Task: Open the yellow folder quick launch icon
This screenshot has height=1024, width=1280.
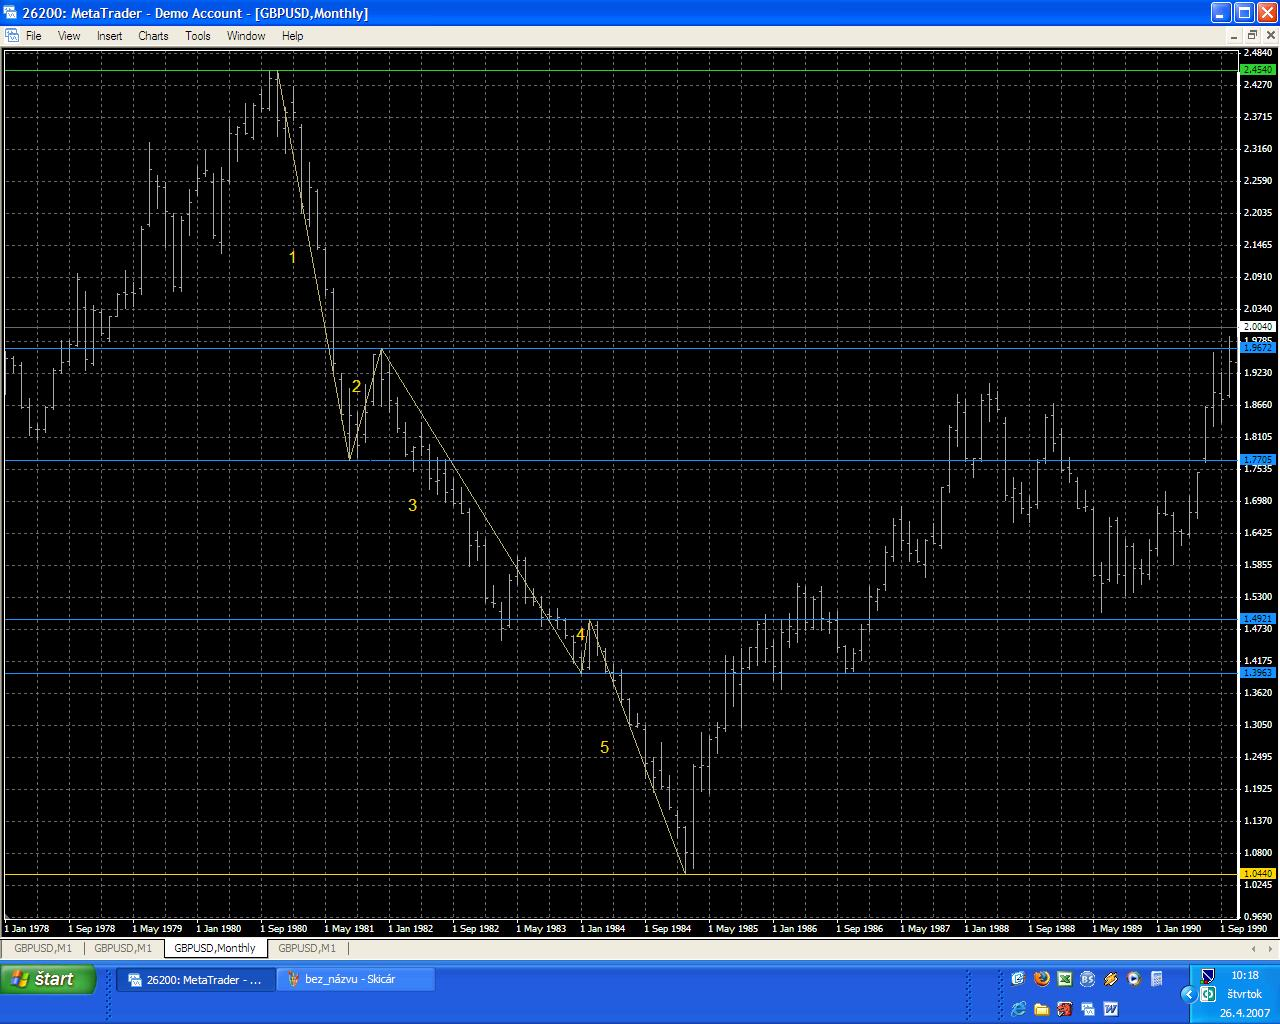Action: coord(1041,1009)
